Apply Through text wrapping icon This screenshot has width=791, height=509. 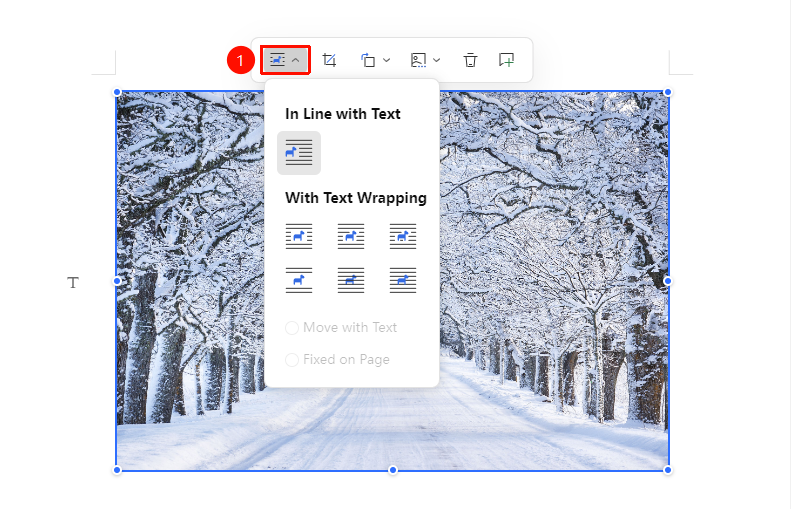[403, 236]
